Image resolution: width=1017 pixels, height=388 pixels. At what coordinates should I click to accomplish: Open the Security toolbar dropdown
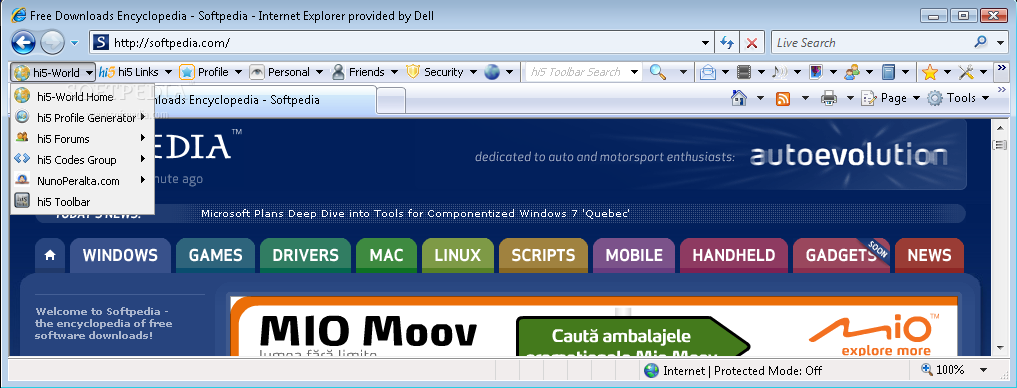click(473, 72)
